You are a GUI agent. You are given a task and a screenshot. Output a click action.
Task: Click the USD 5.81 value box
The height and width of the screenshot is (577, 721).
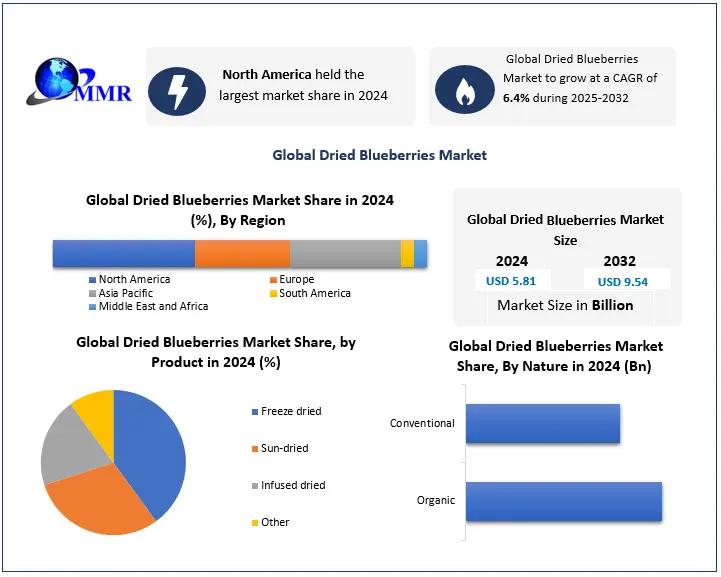click(x=512, y=281)
